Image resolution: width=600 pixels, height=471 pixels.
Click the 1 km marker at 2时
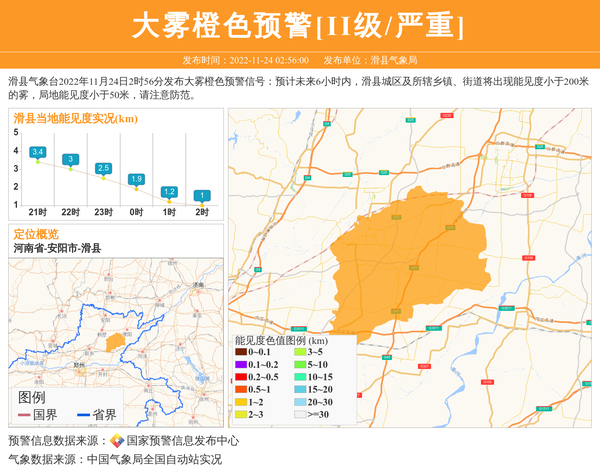coord(202,196)
